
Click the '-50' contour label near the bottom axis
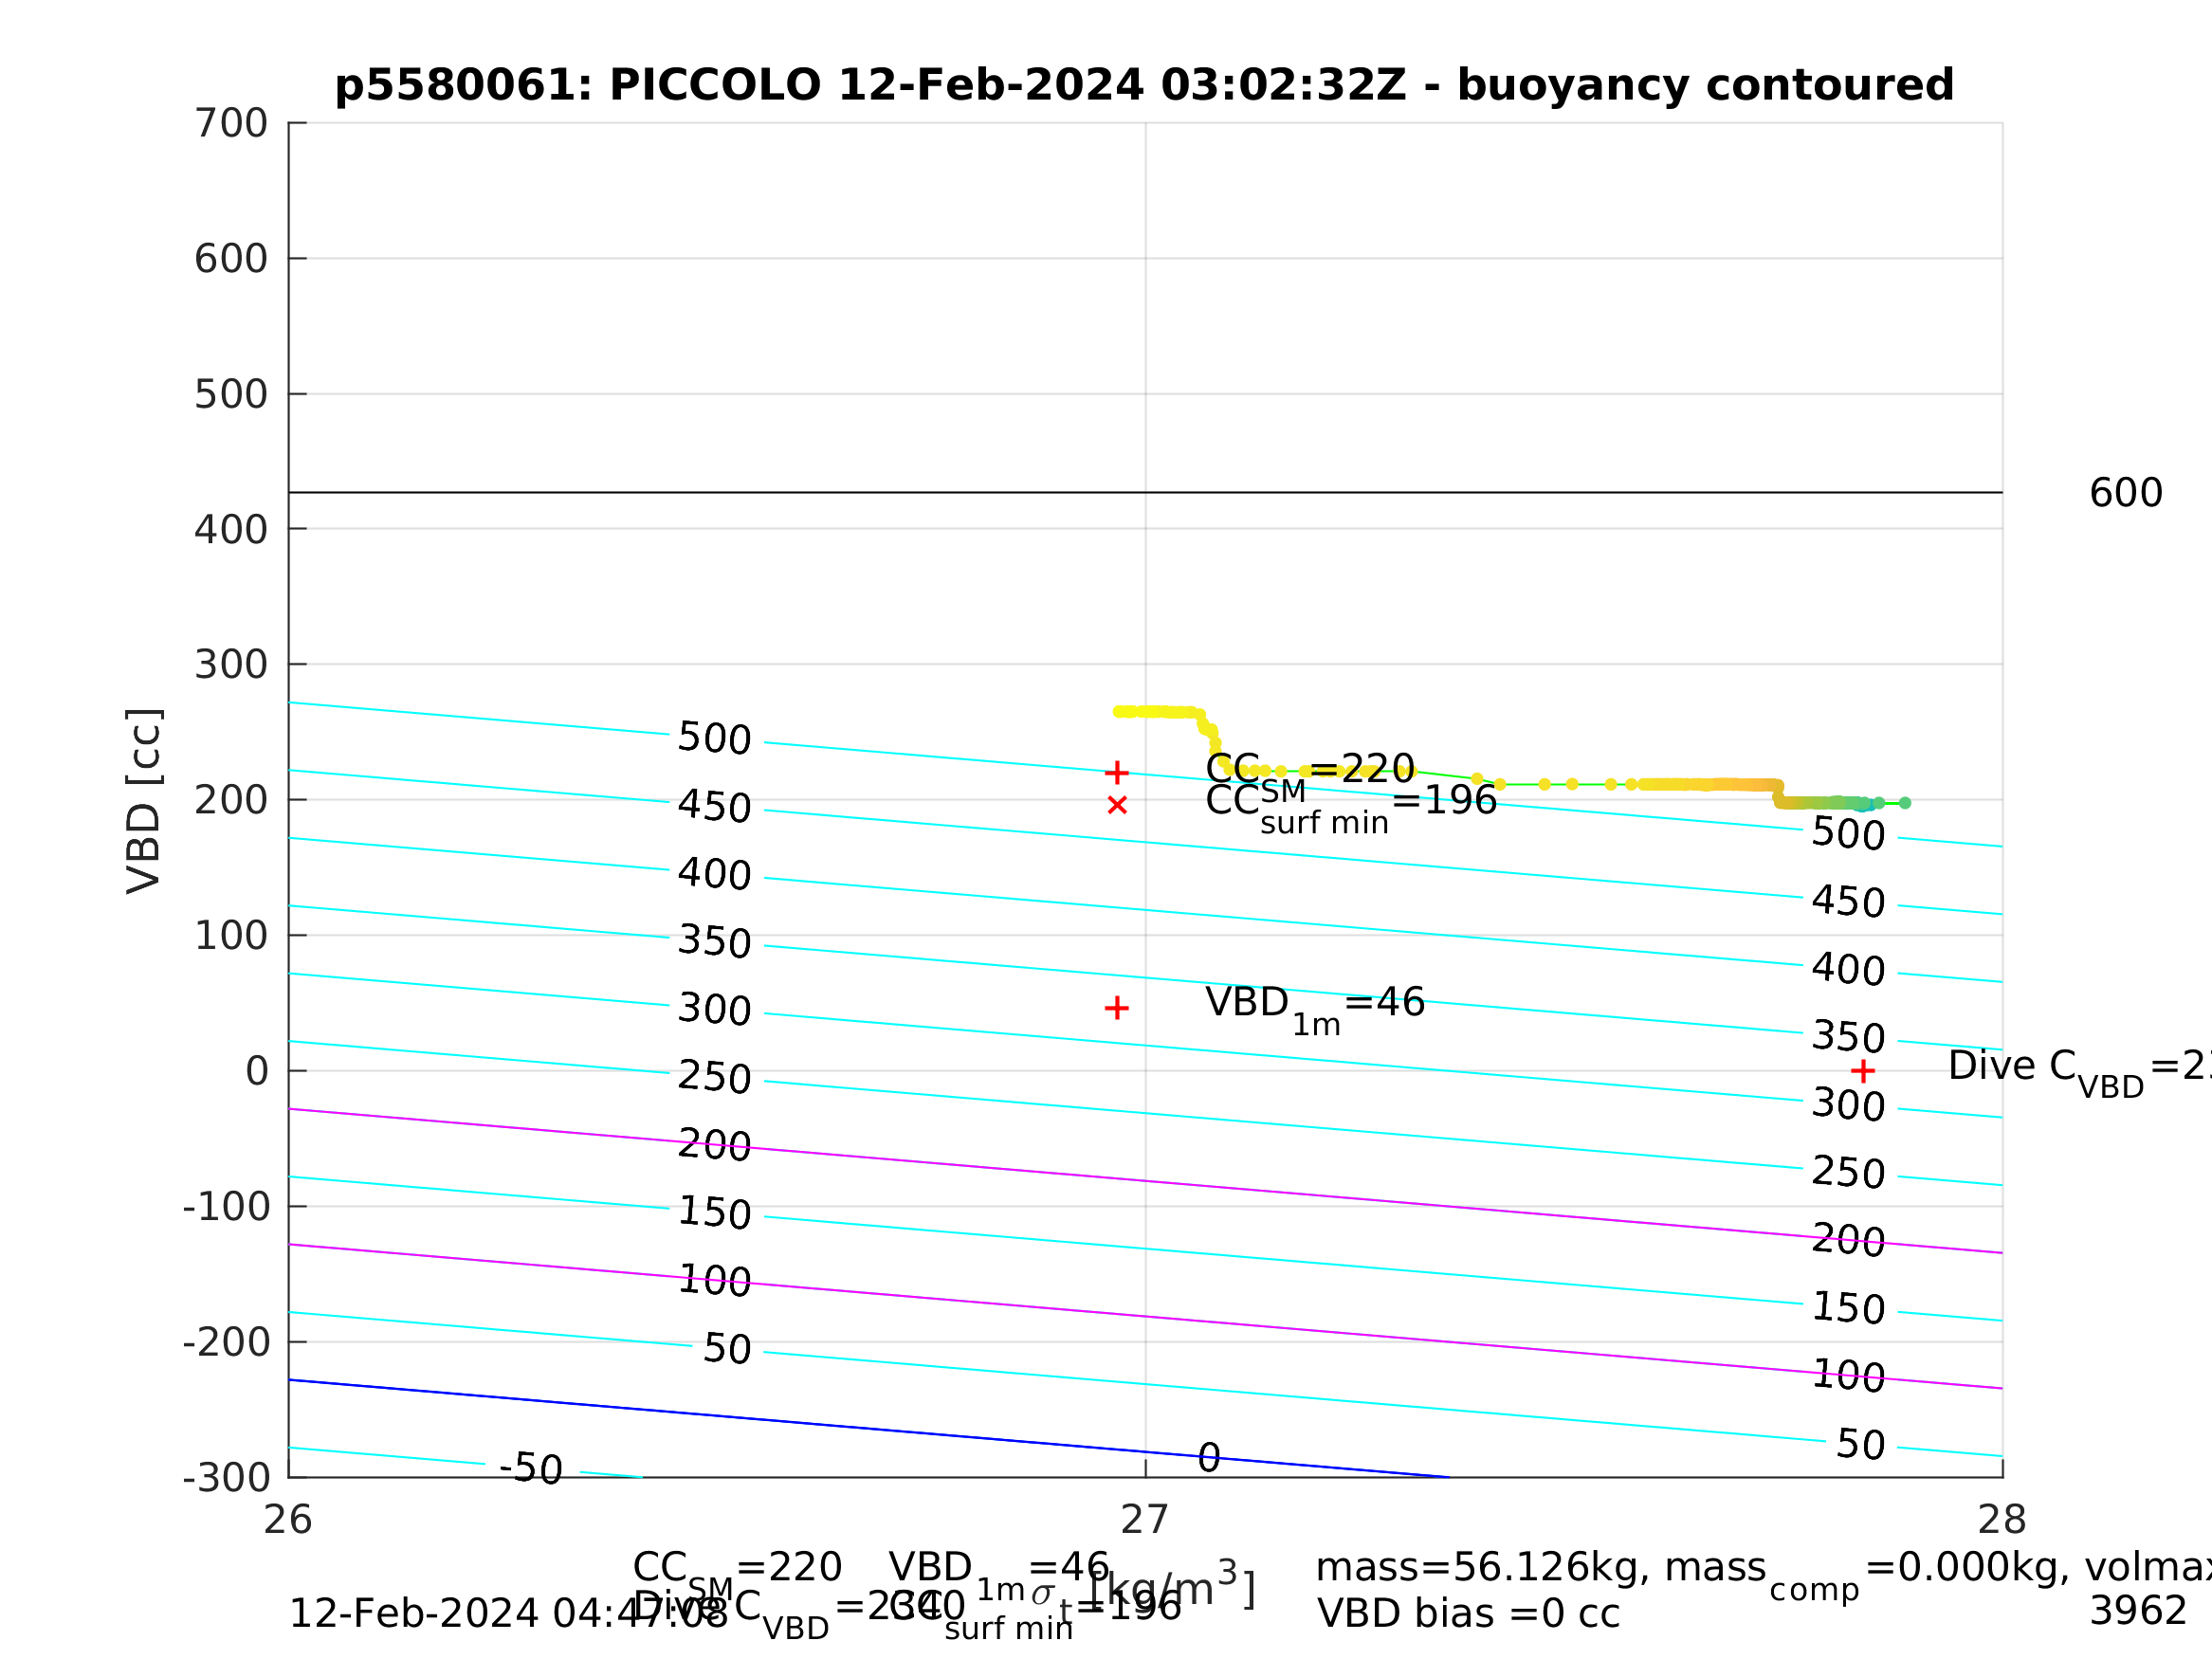[x=532, y=1469]
